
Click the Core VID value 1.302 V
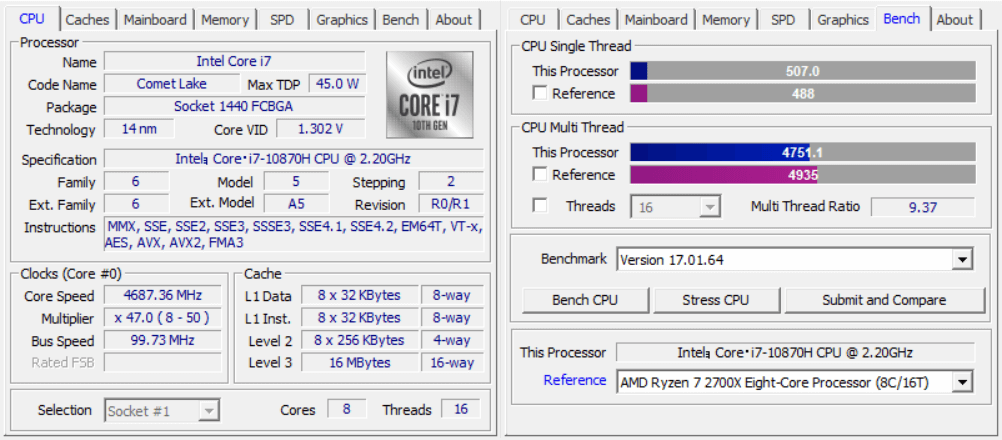click(321, 128)
